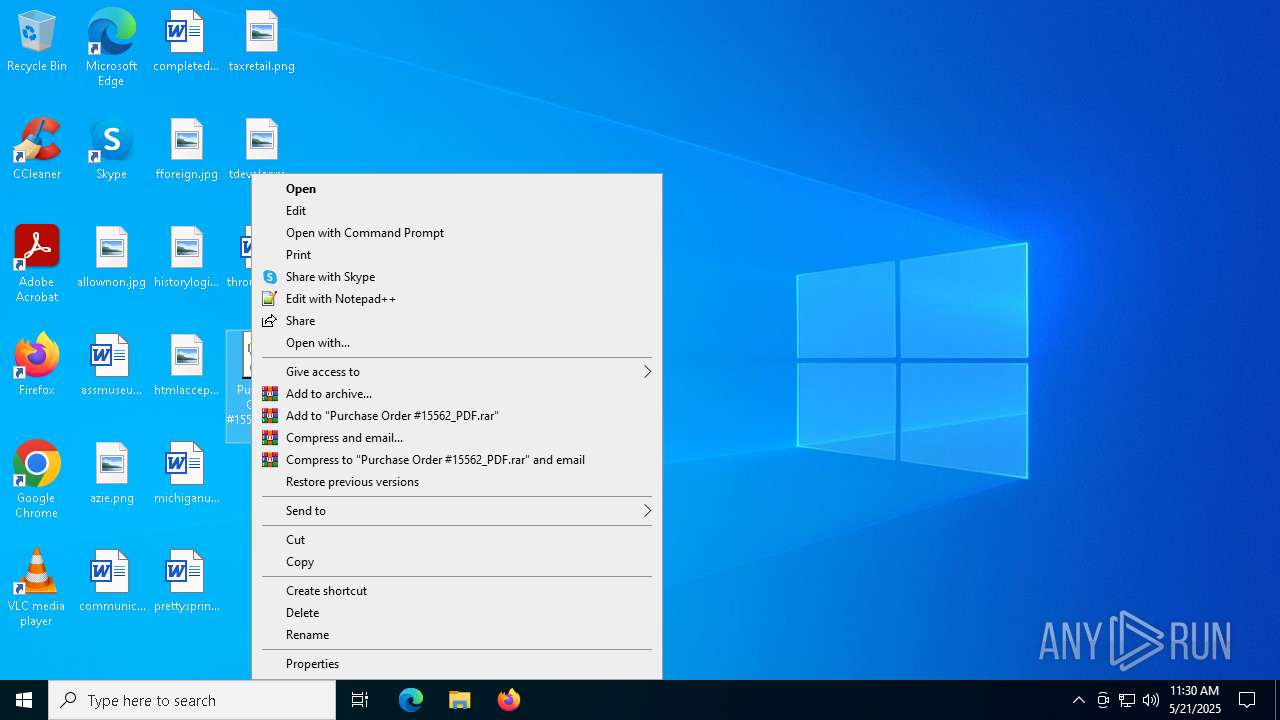The width and height of the screenshot is (1280, 720).
Task: Choose Rename in the context menu
Action: pyautogui.click(x=457, y=635)
